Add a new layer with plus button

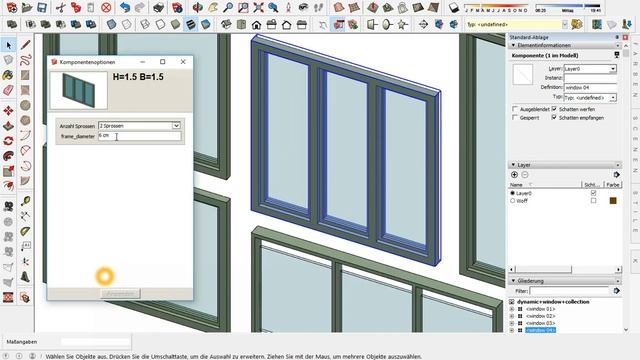click(x=514, y=175)
